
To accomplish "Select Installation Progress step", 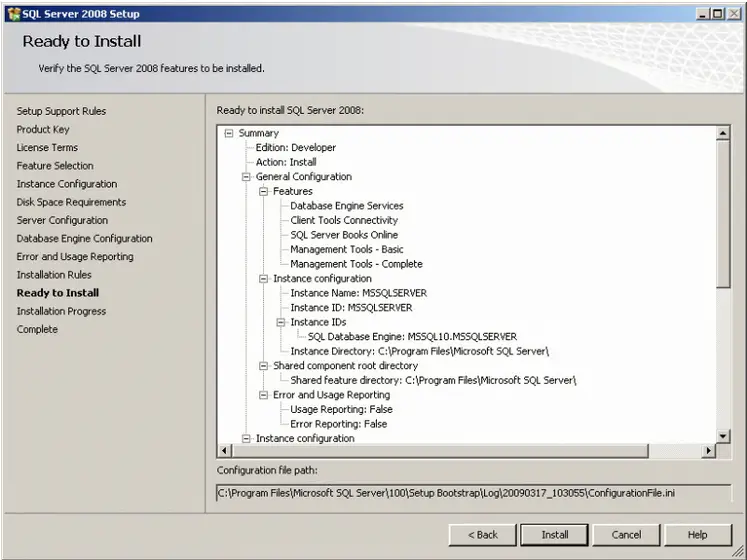I will (61, 311).
